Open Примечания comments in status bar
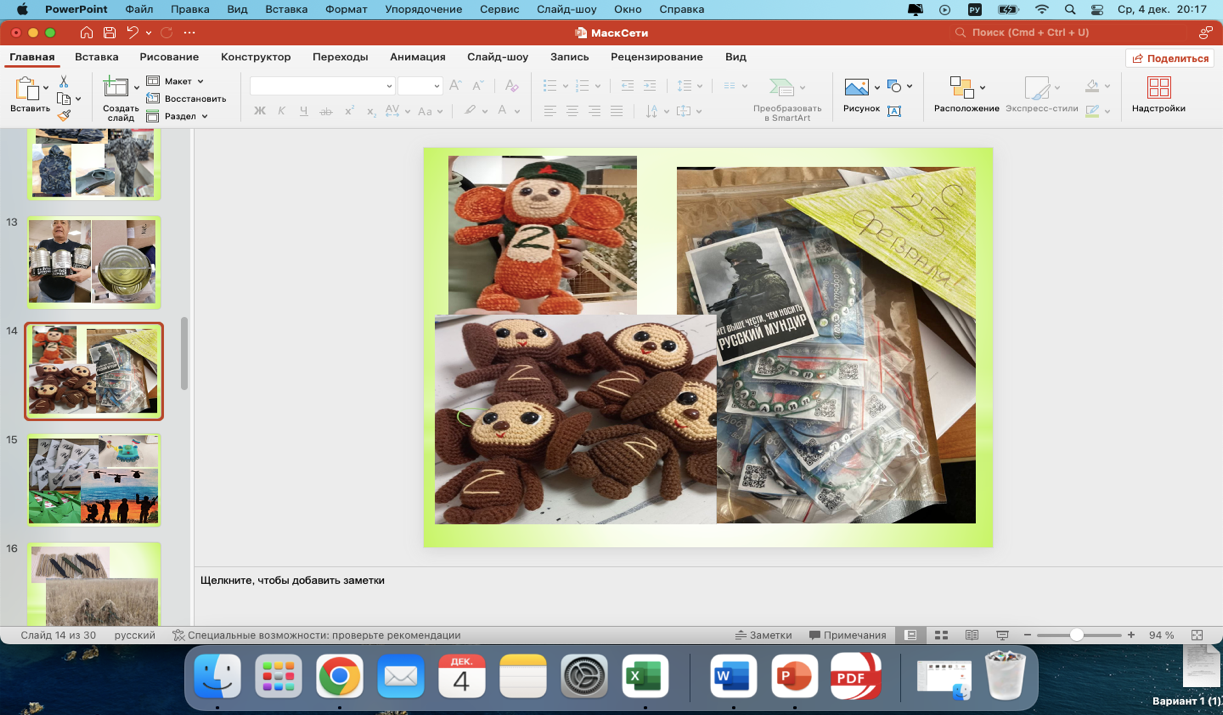Viewport: 1223px width, 715px height. point(848,635)
